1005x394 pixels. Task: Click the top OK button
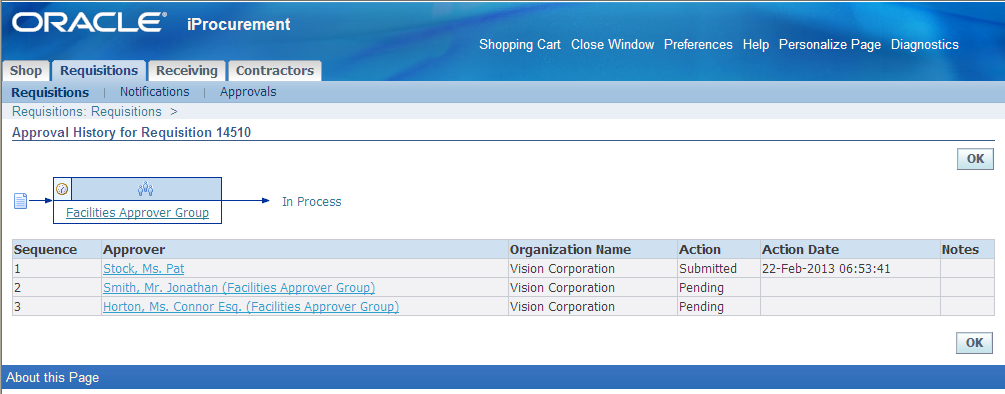(975, 159)
